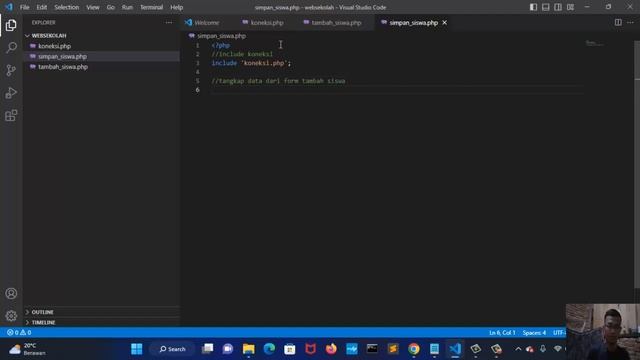640x360 pixels.
Task: Open the Go menu
Action: pos(111,7)
